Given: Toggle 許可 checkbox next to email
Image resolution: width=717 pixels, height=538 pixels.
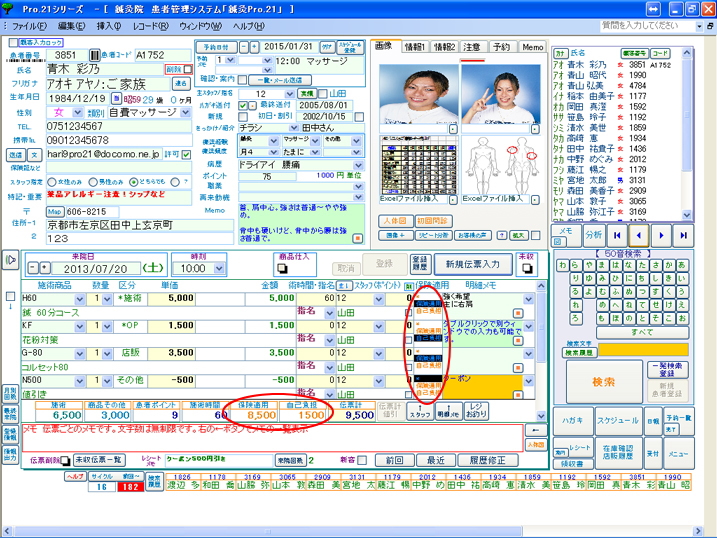Looking at the screenshot, I should [186, 154].
